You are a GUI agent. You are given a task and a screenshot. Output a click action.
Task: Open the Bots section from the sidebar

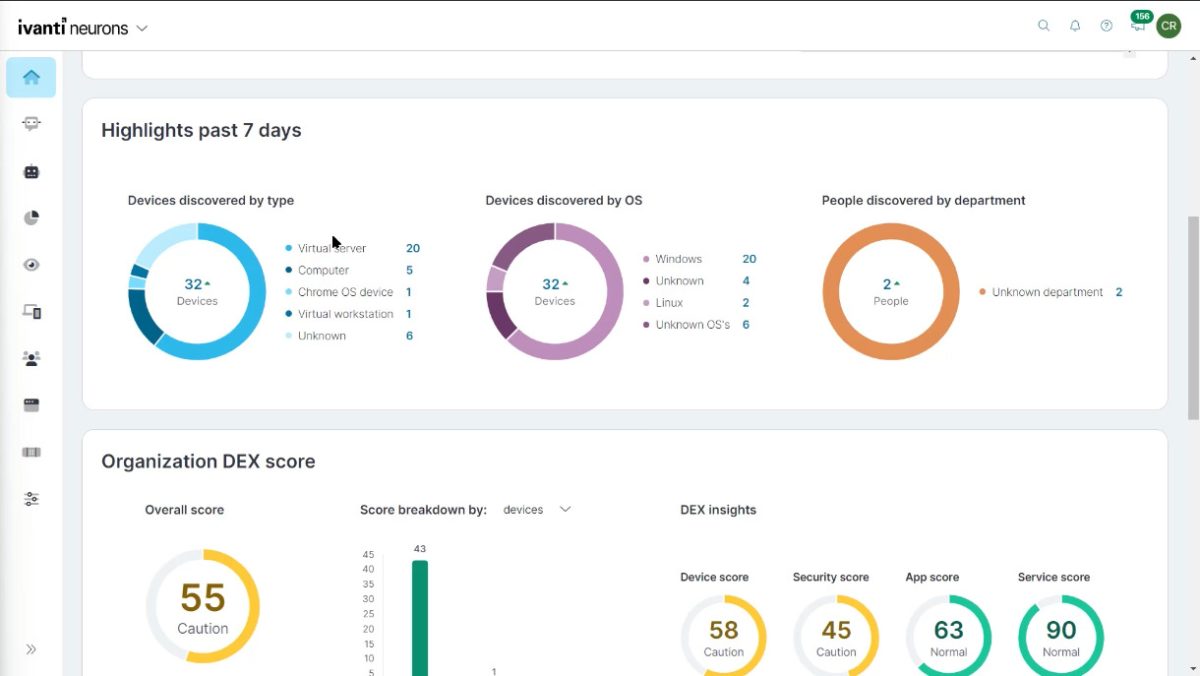coord(31,171)
